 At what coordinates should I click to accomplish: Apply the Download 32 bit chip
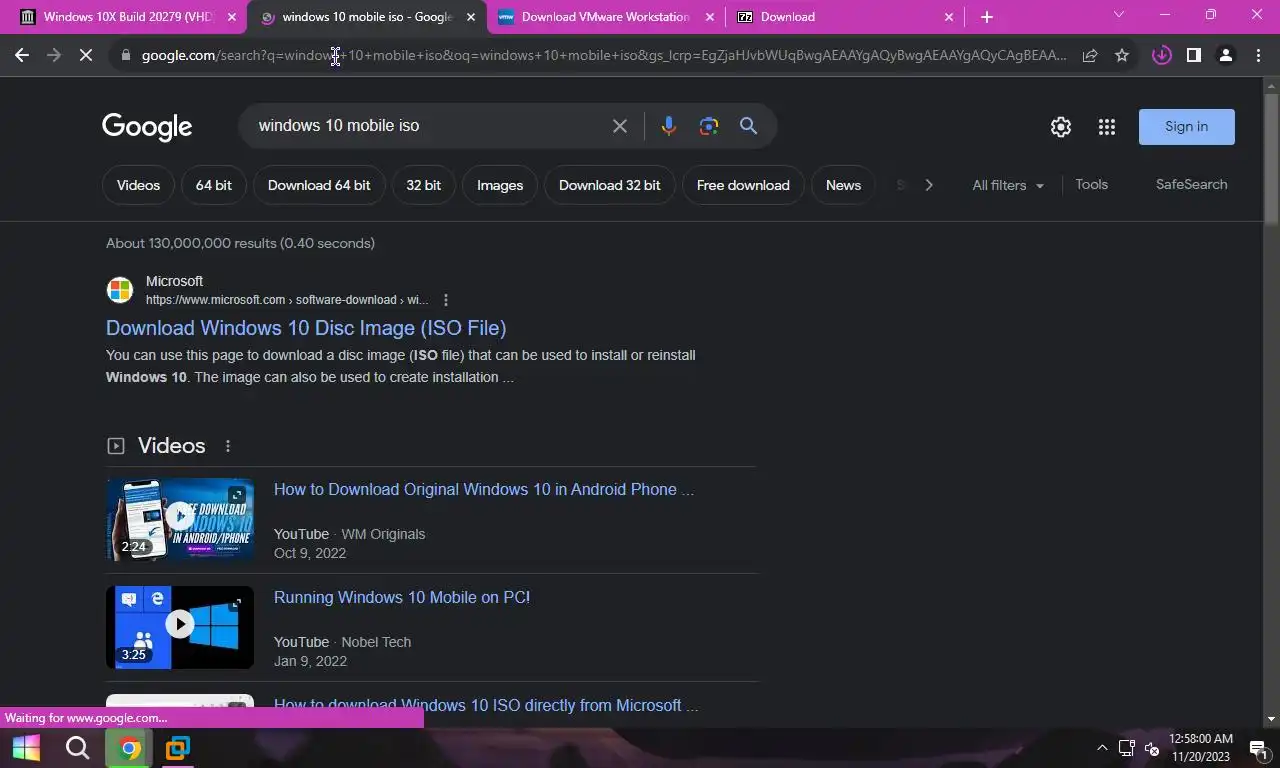[609, 185]
